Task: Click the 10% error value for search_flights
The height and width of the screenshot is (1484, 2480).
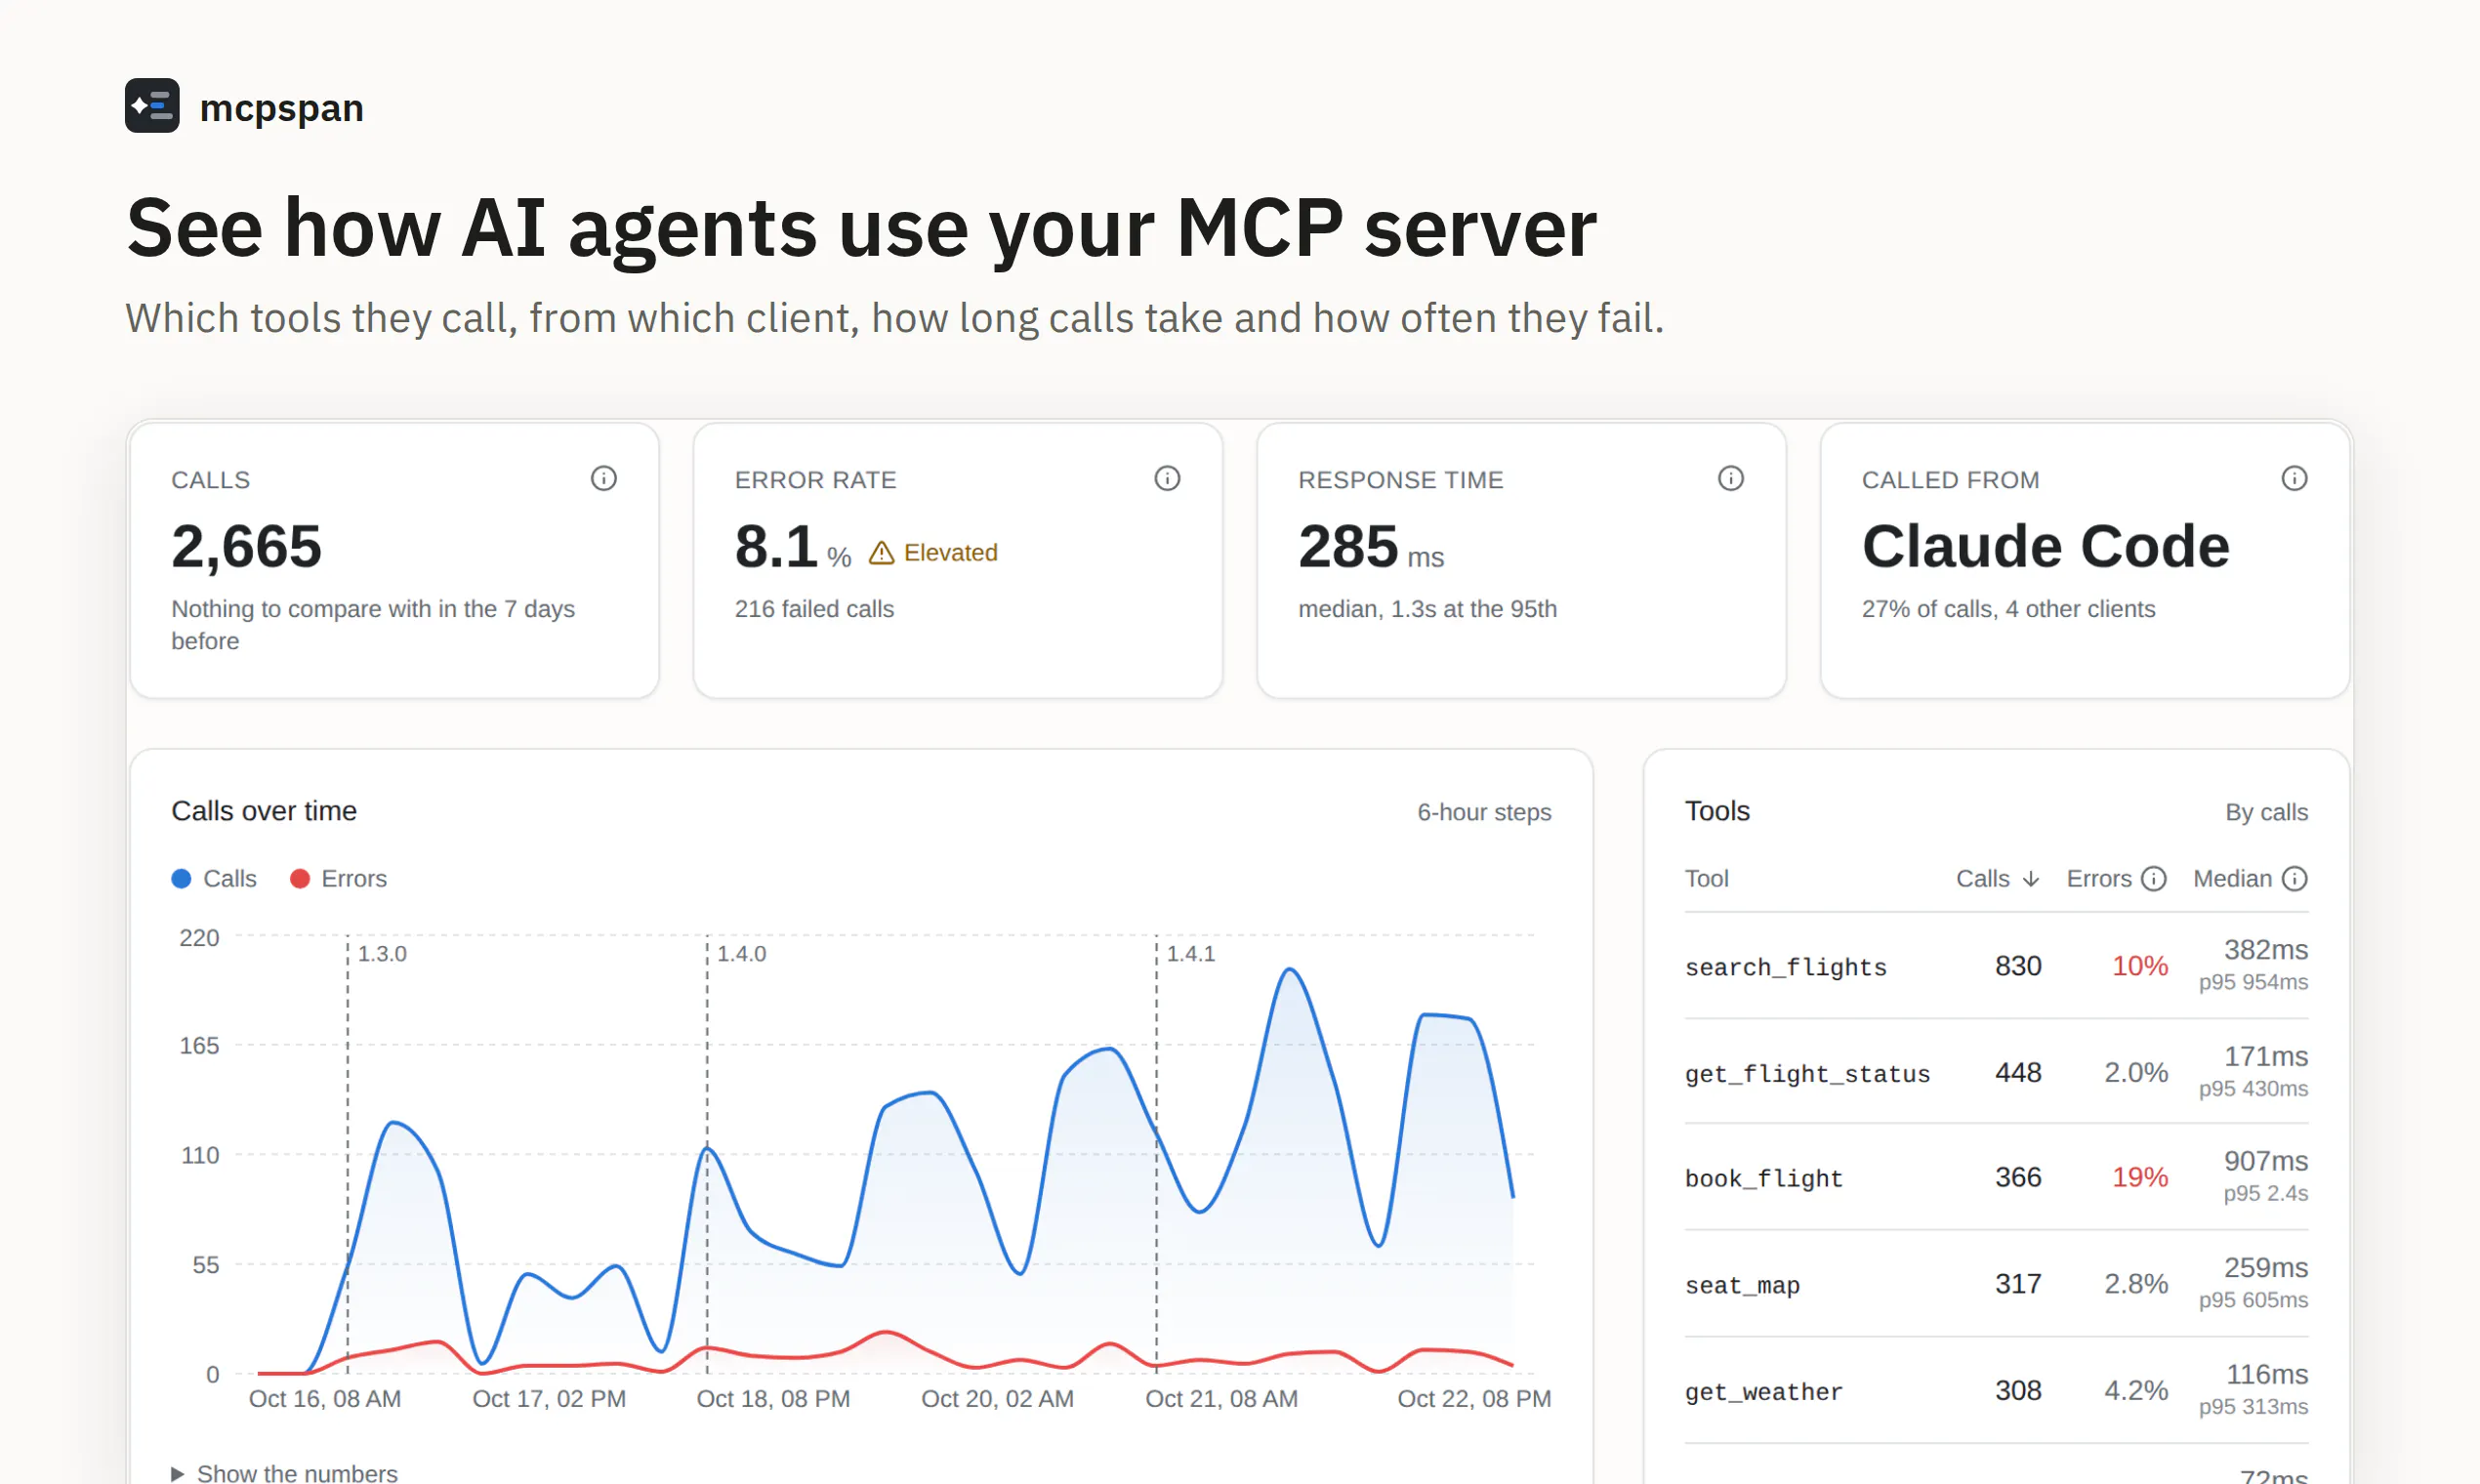Action: pyautogui.click(x=2139, y=966)
